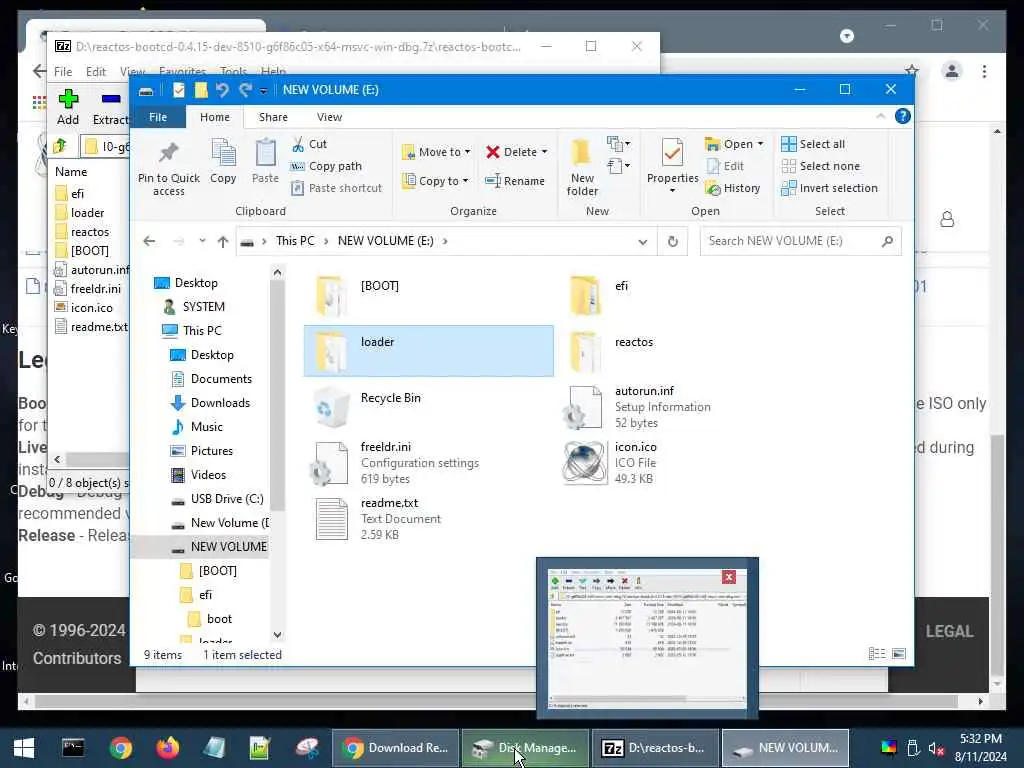1024x768 pixels.
Task: Click Select all in ribbon
Action: pos(813,144)
